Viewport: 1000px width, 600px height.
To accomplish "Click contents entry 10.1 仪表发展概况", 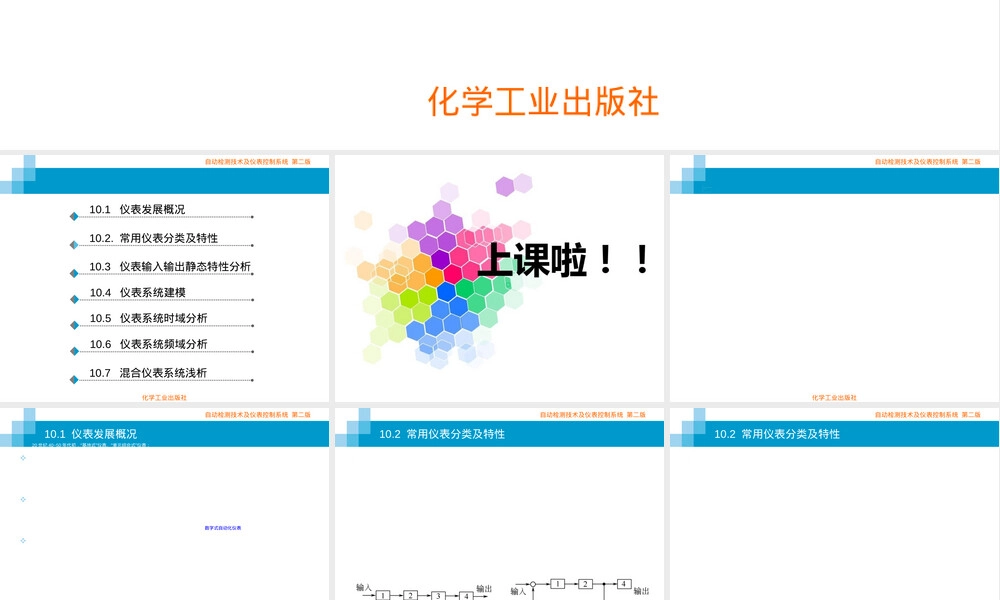I will (137, 209).
